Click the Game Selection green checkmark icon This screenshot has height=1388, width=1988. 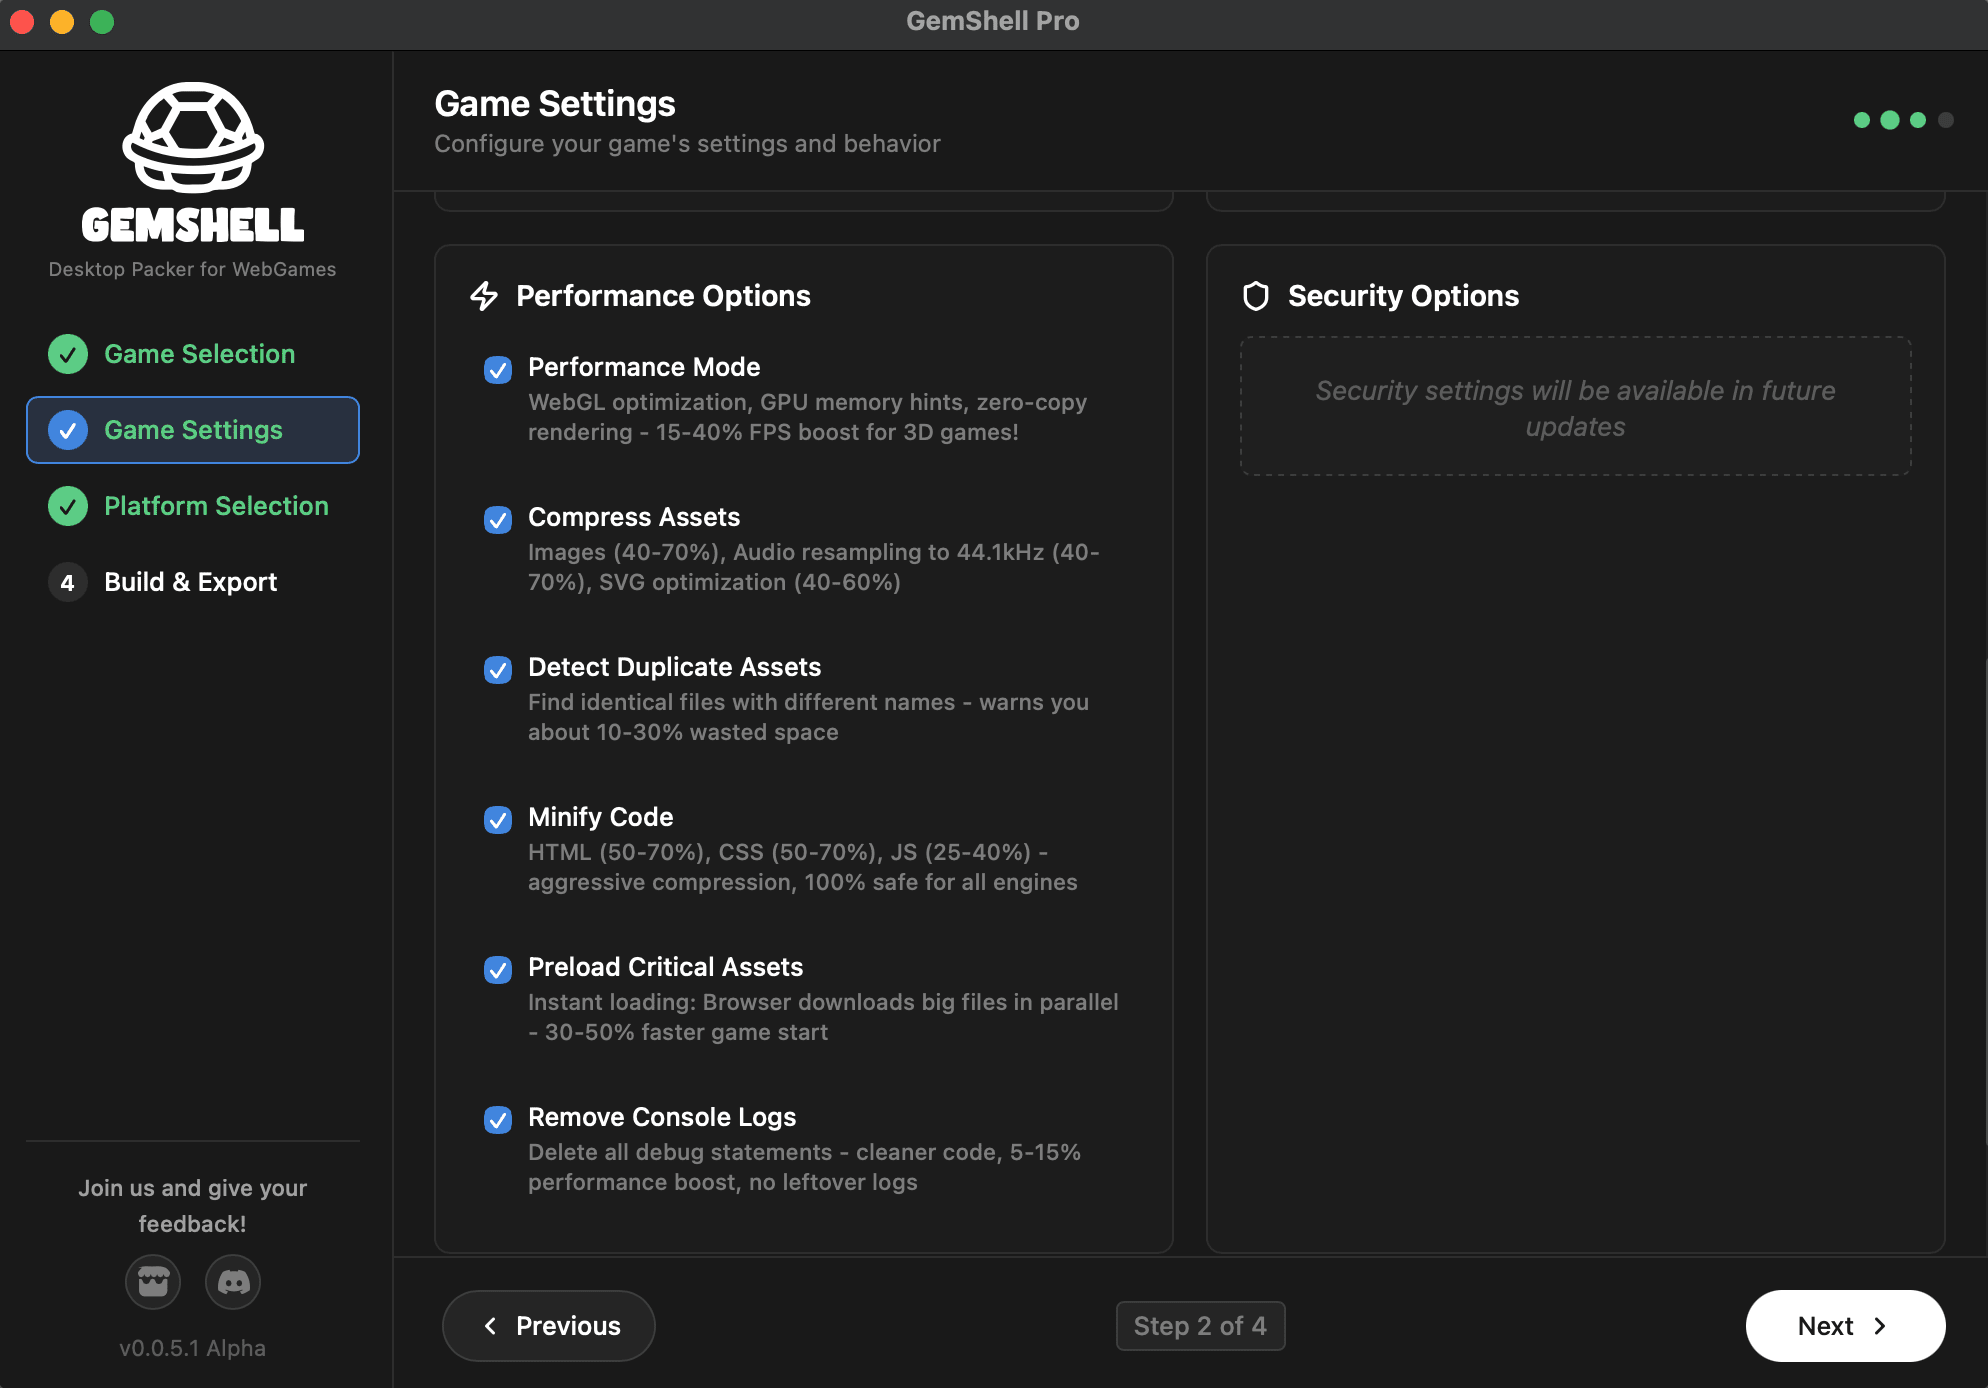tap(68, 354)
